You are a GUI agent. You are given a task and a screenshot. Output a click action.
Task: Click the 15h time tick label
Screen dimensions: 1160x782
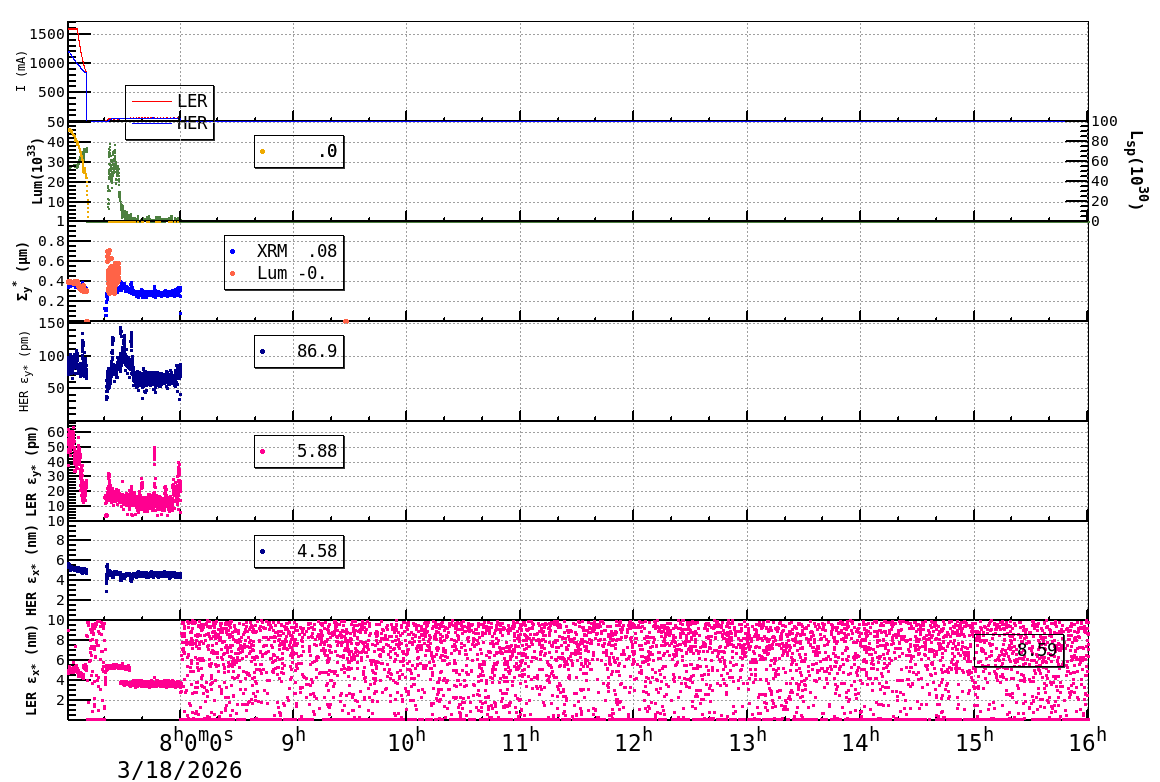(x=974, y=740)
